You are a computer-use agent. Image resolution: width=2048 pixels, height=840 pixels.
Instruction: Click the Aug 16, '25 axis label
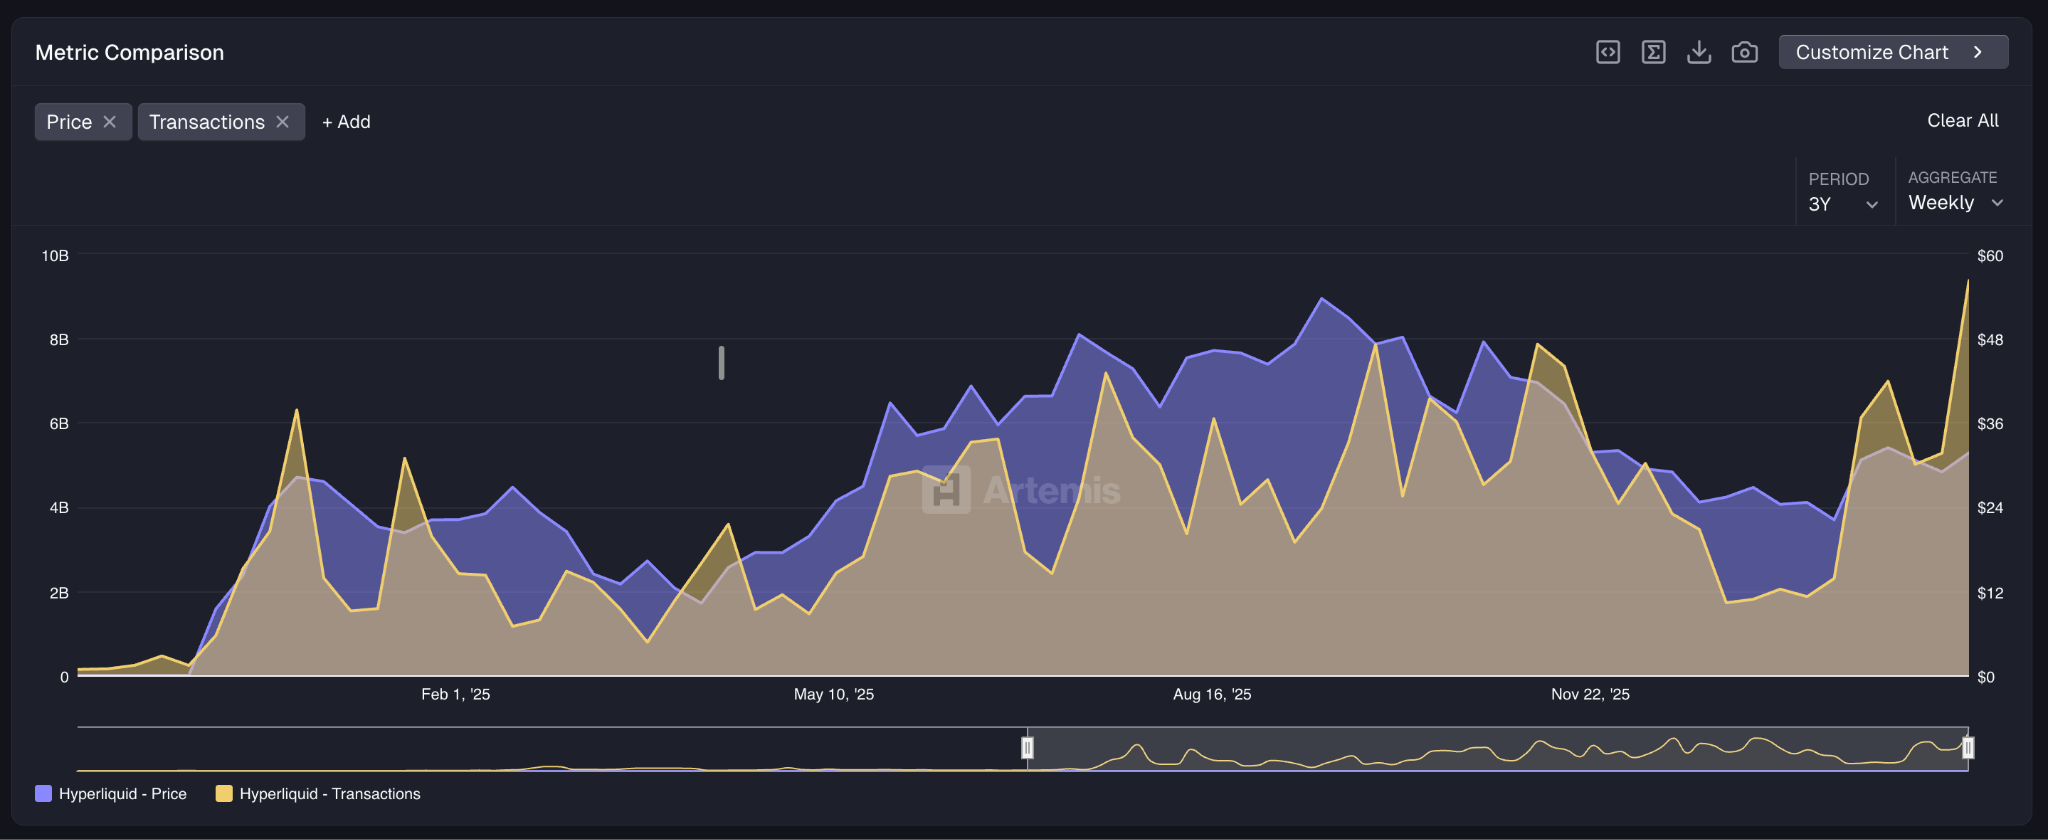click(1212, 694)
